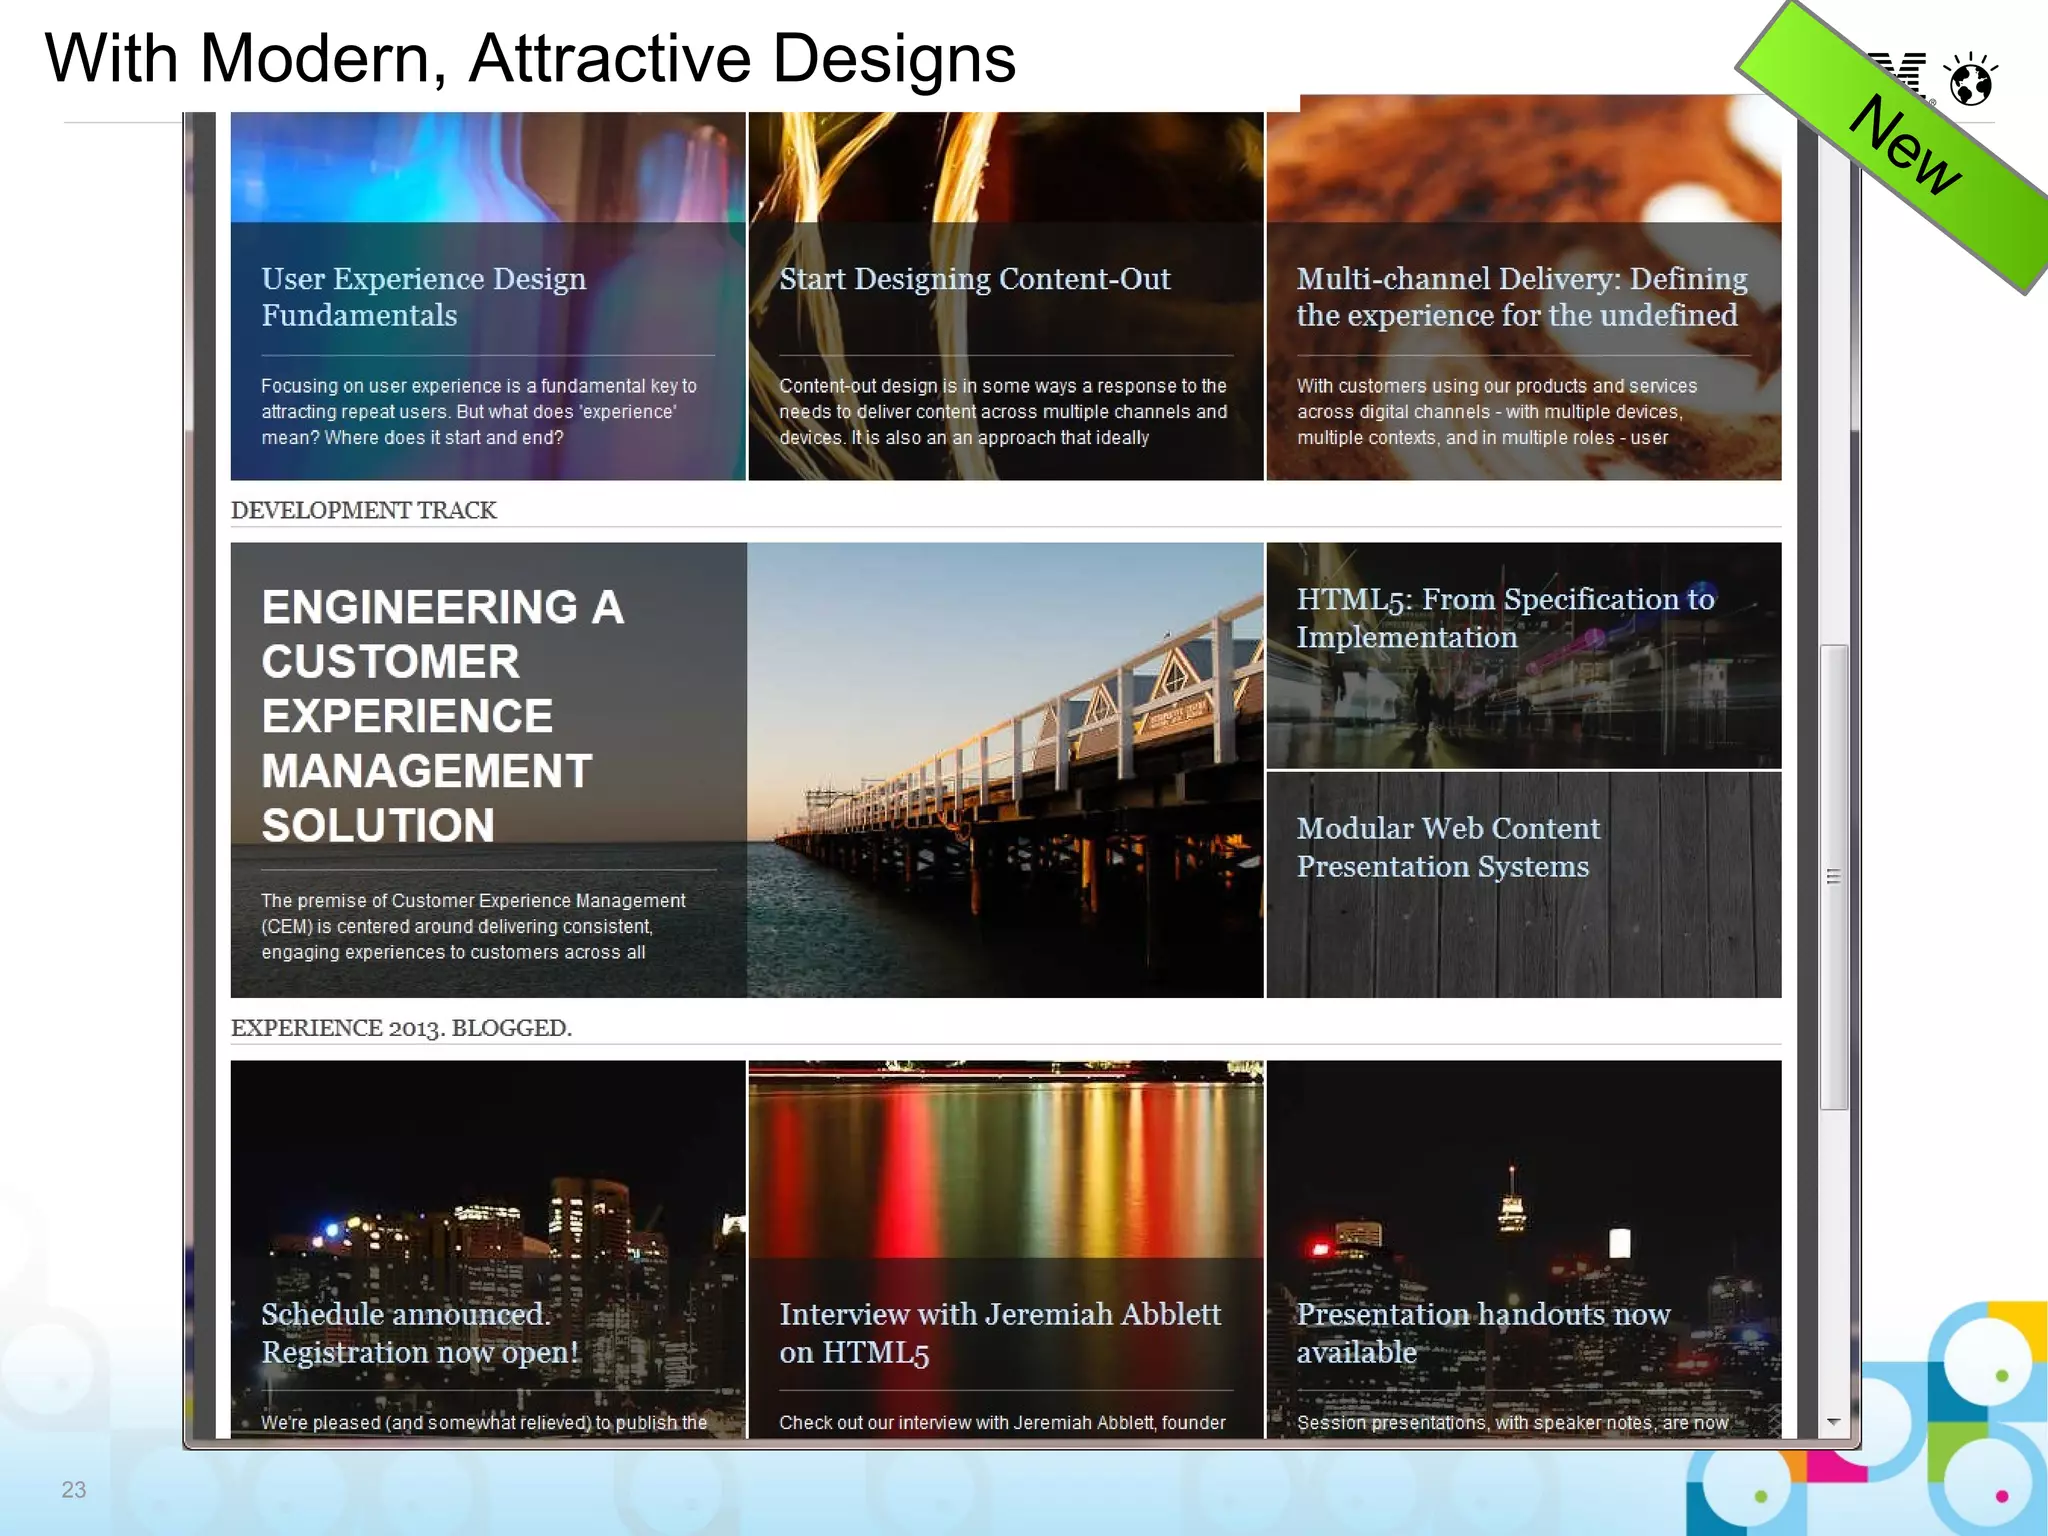Click the IBM smarter planet globe icon
Image resolution: width=2048 pixels, height=1536 pixels.
(1970, 78)
